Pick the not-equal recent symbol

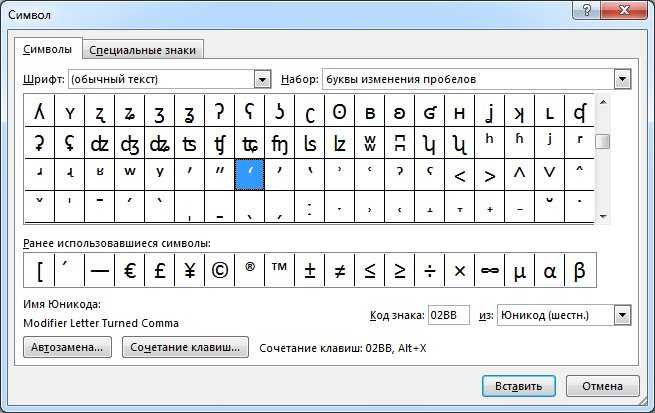pyautogui.click(x=340, y=270)
